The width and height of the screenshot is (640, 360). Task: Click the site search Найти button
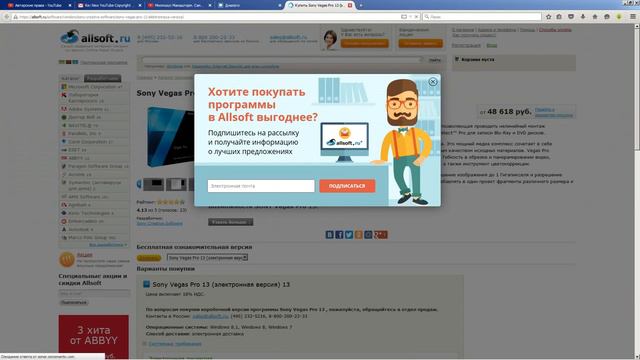[x=435, y=60]
